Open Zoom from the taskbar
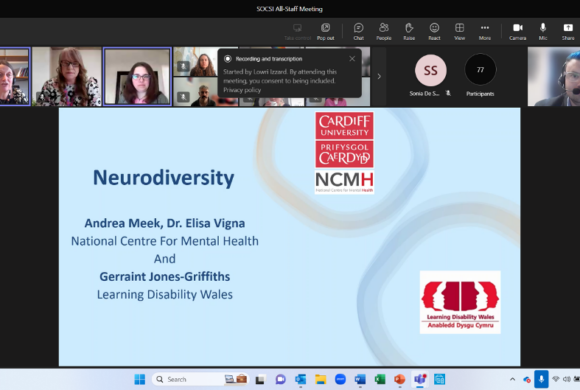Image resolution: width=580 pixels, height=390 pixels. pos(340,379)
